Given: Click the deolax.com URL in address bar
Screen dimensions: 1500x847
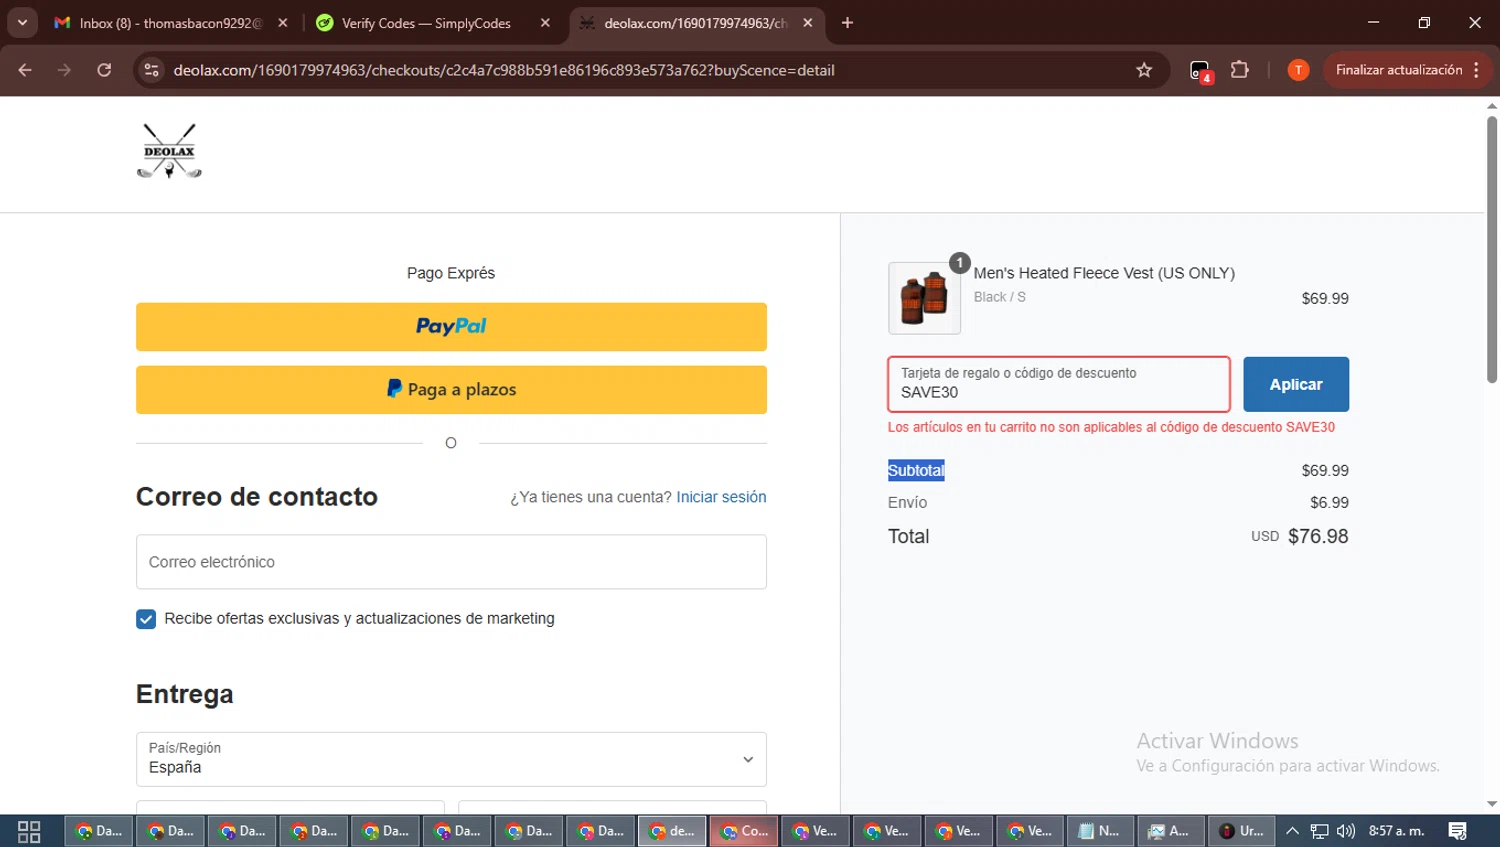Looking at the screenshot, I should 504,70.
